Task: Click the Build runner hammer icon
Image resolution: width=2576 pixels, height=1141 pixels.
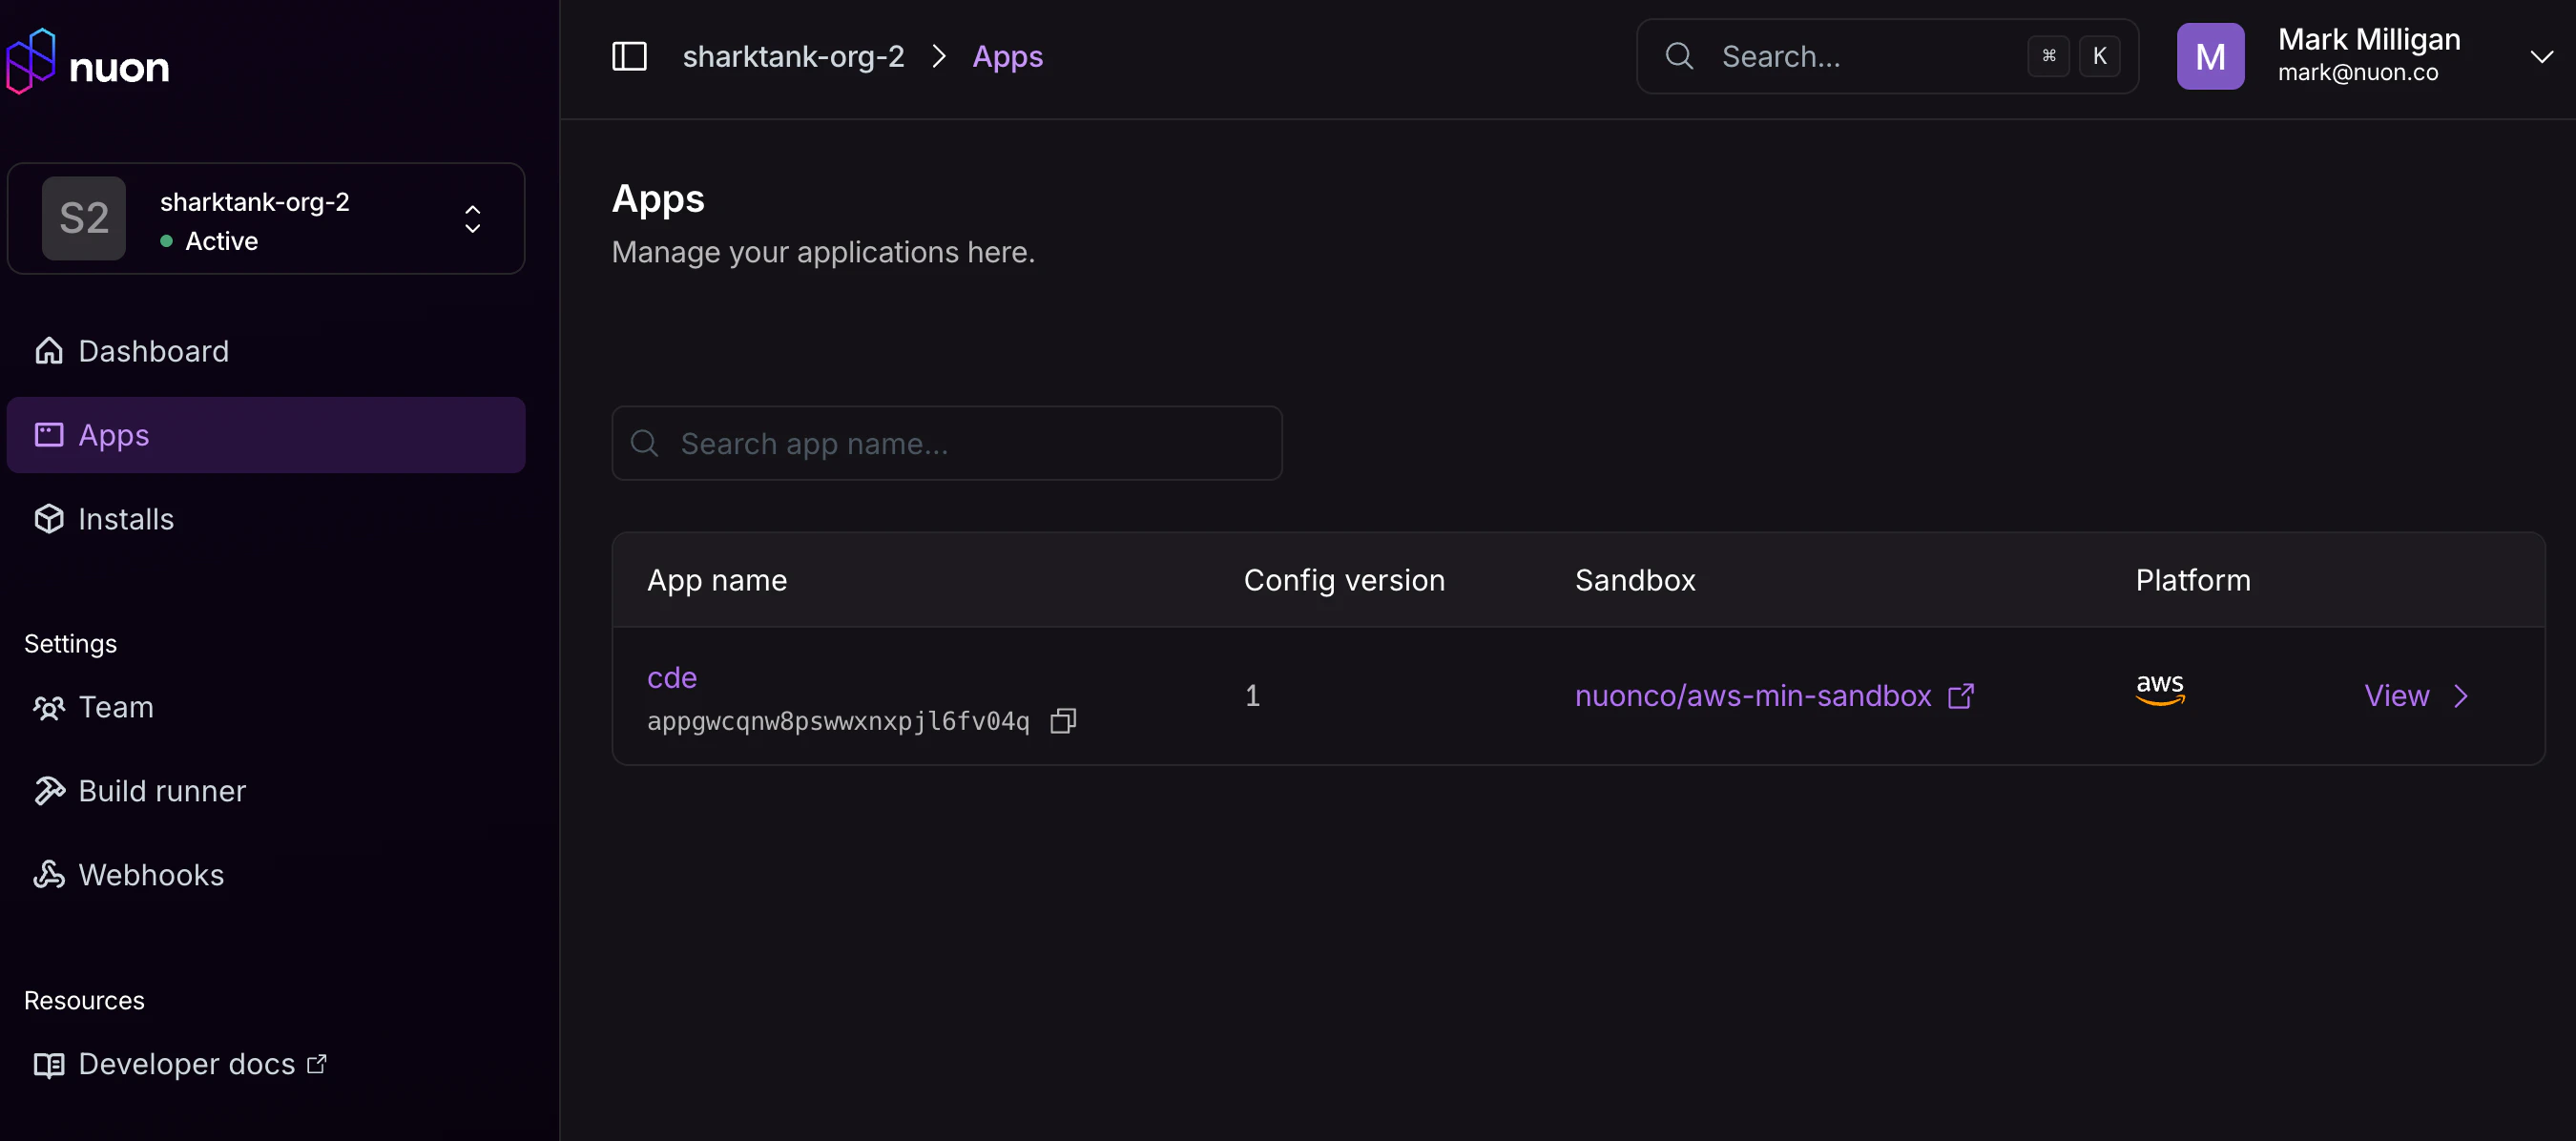Action: tap(49, 791)
